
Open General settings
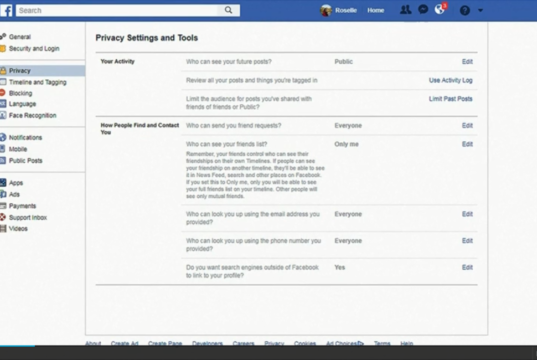click(x=20, y=37)
